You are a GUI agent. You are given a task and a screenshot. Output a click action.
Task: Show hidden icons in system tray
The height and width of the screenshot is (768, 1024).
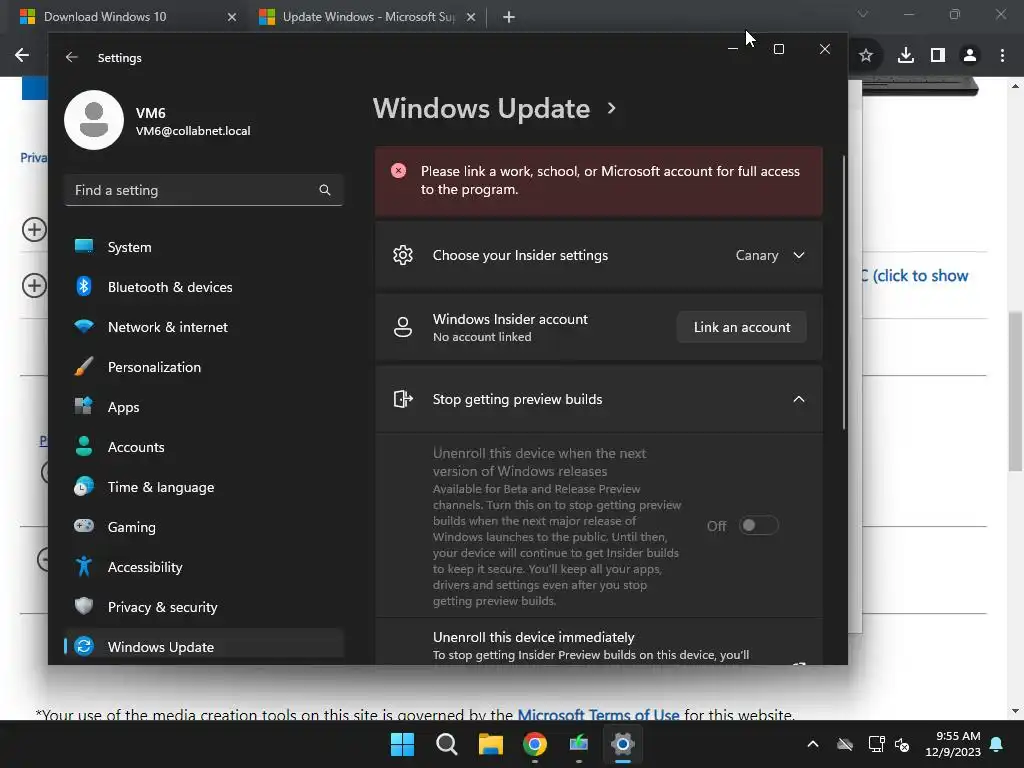click(x=812, y=744)
